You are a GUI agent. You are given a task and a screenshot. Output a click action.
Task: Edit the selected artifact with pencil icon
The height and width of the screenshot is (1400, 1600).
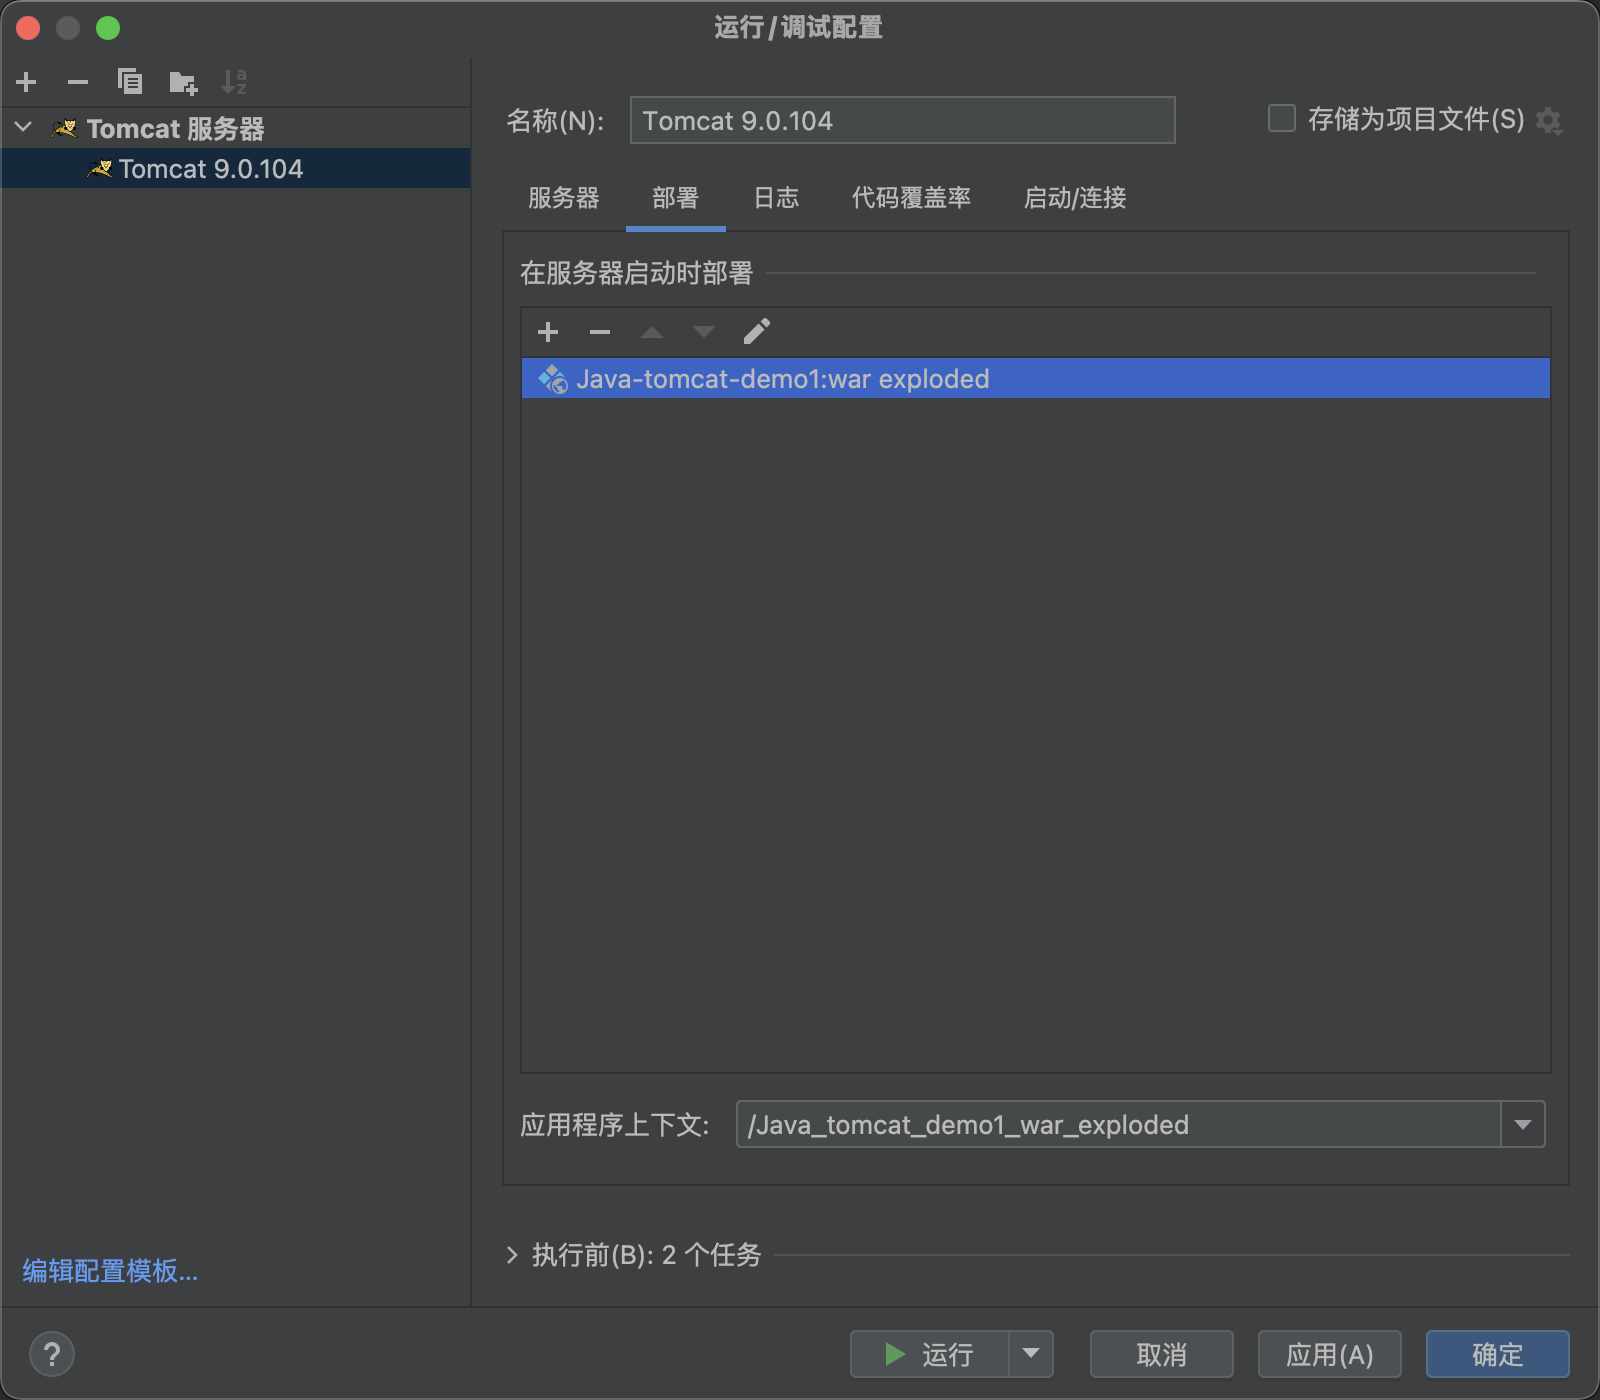(757, 332)
